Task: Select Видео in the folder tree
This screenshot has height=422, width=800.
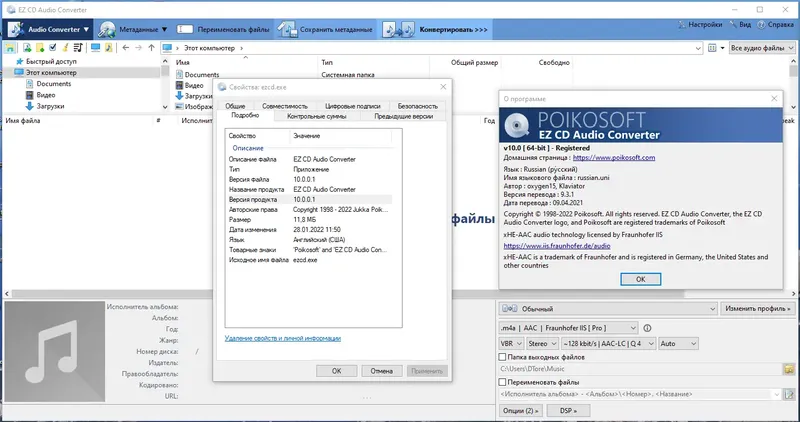Action: tap(45, 95)
